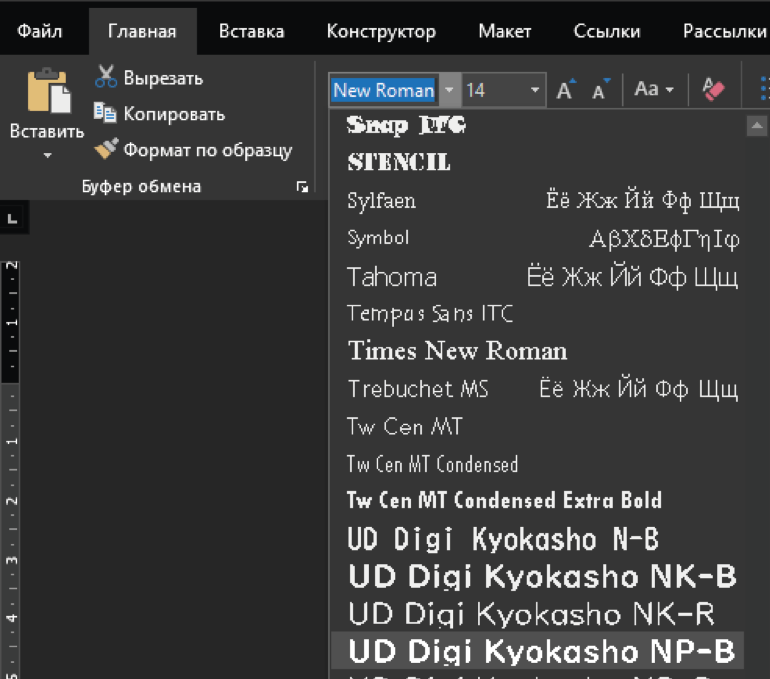
Task: Click the Вырезать label
Action: [163, 78]
